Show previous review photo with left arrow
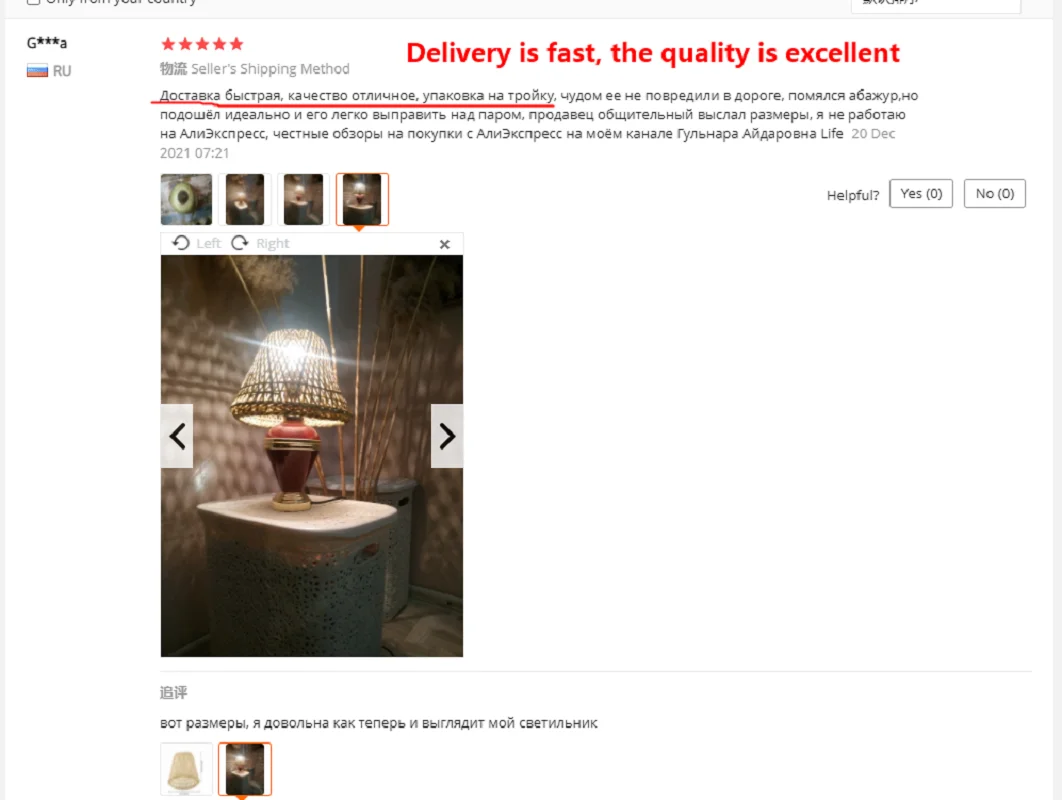Image resolution: width=1062 pixels, height=800 pixels. [x=177, y=436]
